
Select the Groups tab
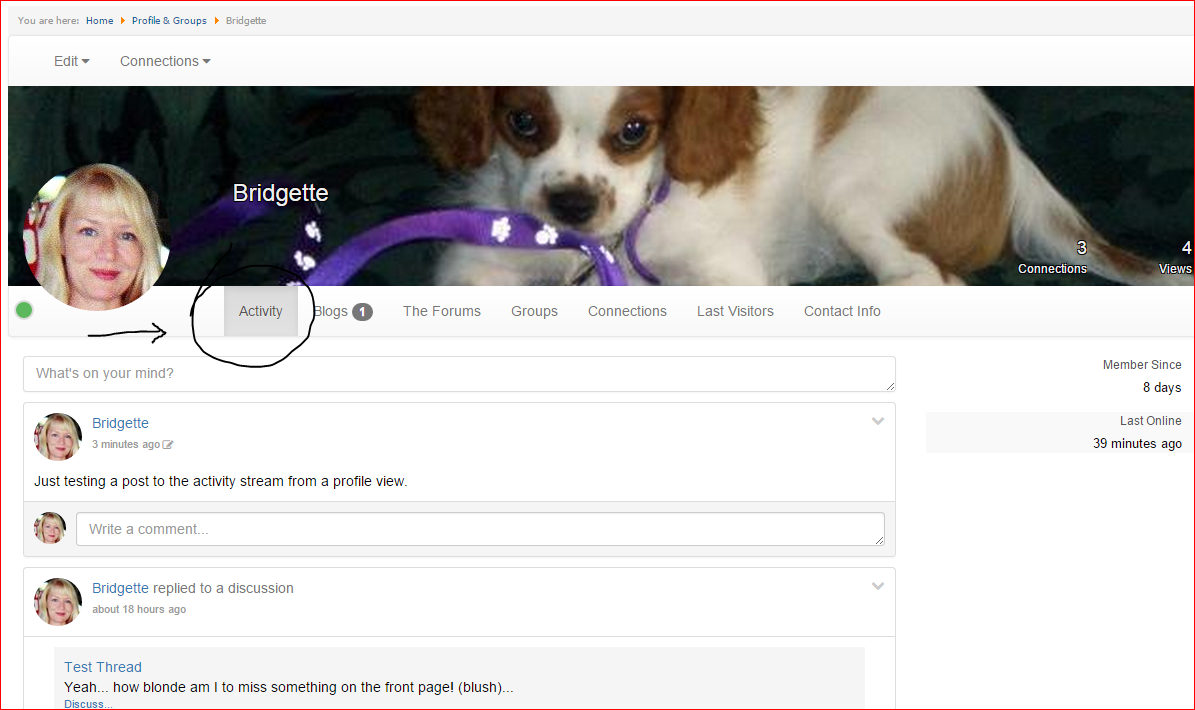coord(534,311)
